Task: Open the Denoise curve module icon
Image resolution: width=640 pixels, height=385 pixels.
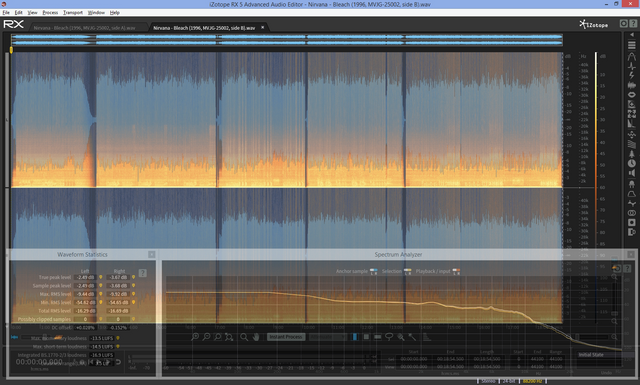Action: (x=631, y=124)
